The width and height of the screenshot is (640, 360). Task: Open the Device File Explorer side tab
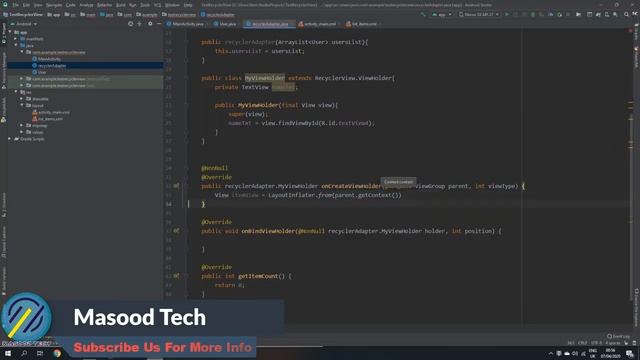click(636, 307)
